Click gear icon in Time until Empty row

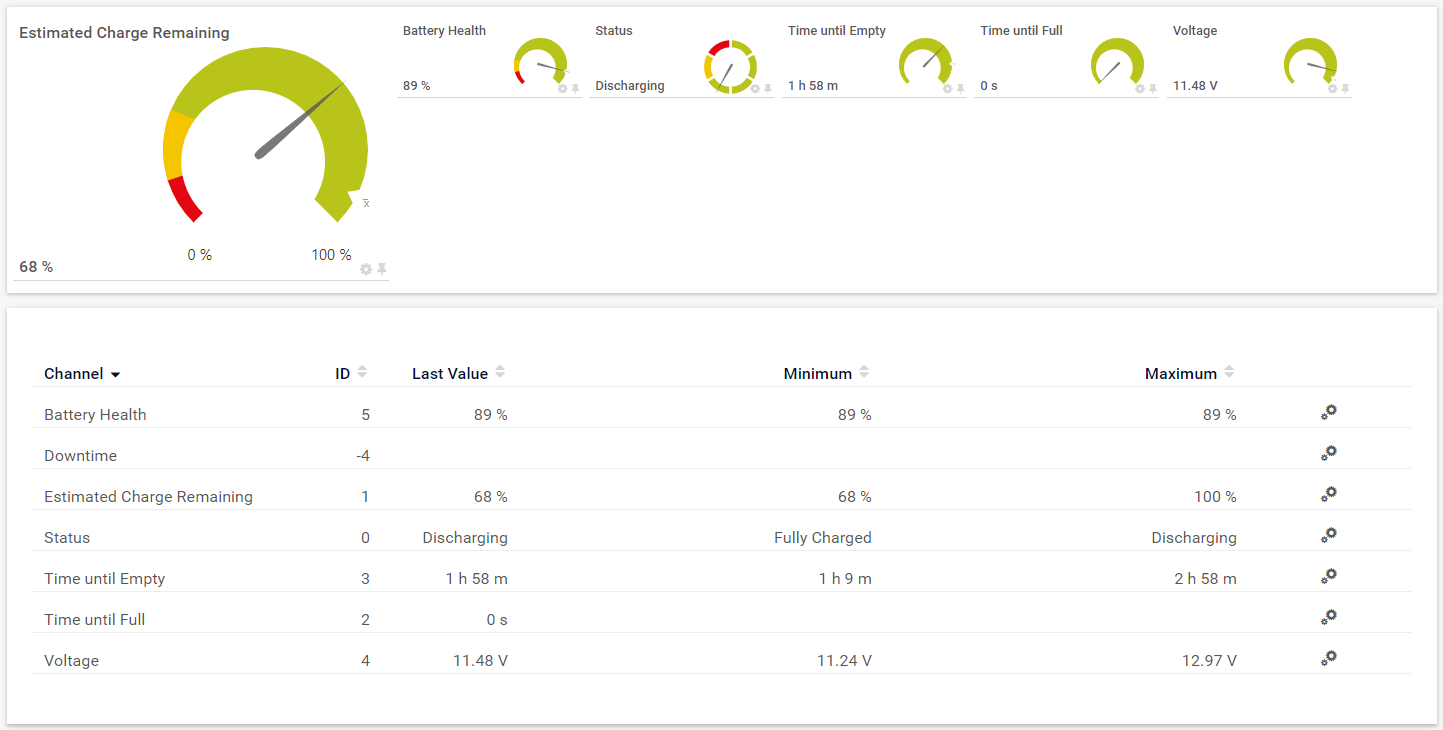pyautogui.click(x=1328, y=576)
